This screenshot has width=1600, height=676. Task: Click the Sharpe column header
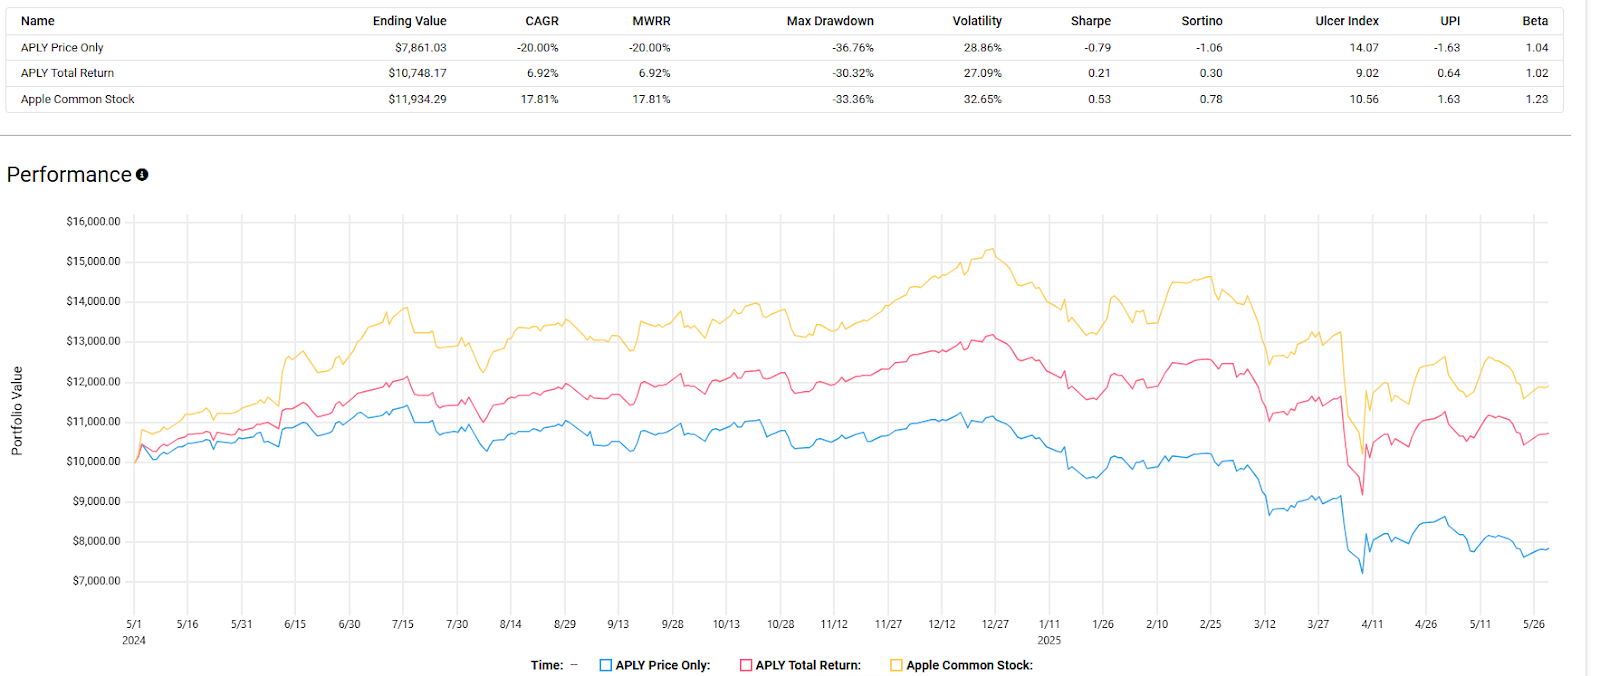(1091, 21)
